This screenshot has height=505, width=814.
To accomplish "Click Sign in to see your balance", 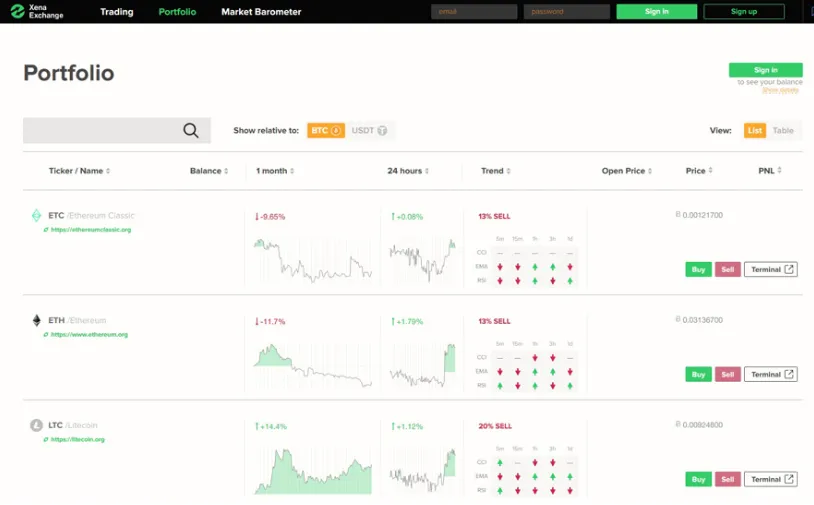I will point(766,70).
